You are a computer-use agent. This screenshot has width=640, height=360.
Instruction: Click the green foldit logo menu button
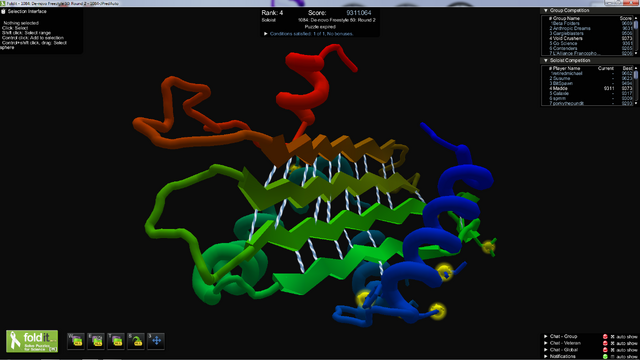[x=32, y=341]
